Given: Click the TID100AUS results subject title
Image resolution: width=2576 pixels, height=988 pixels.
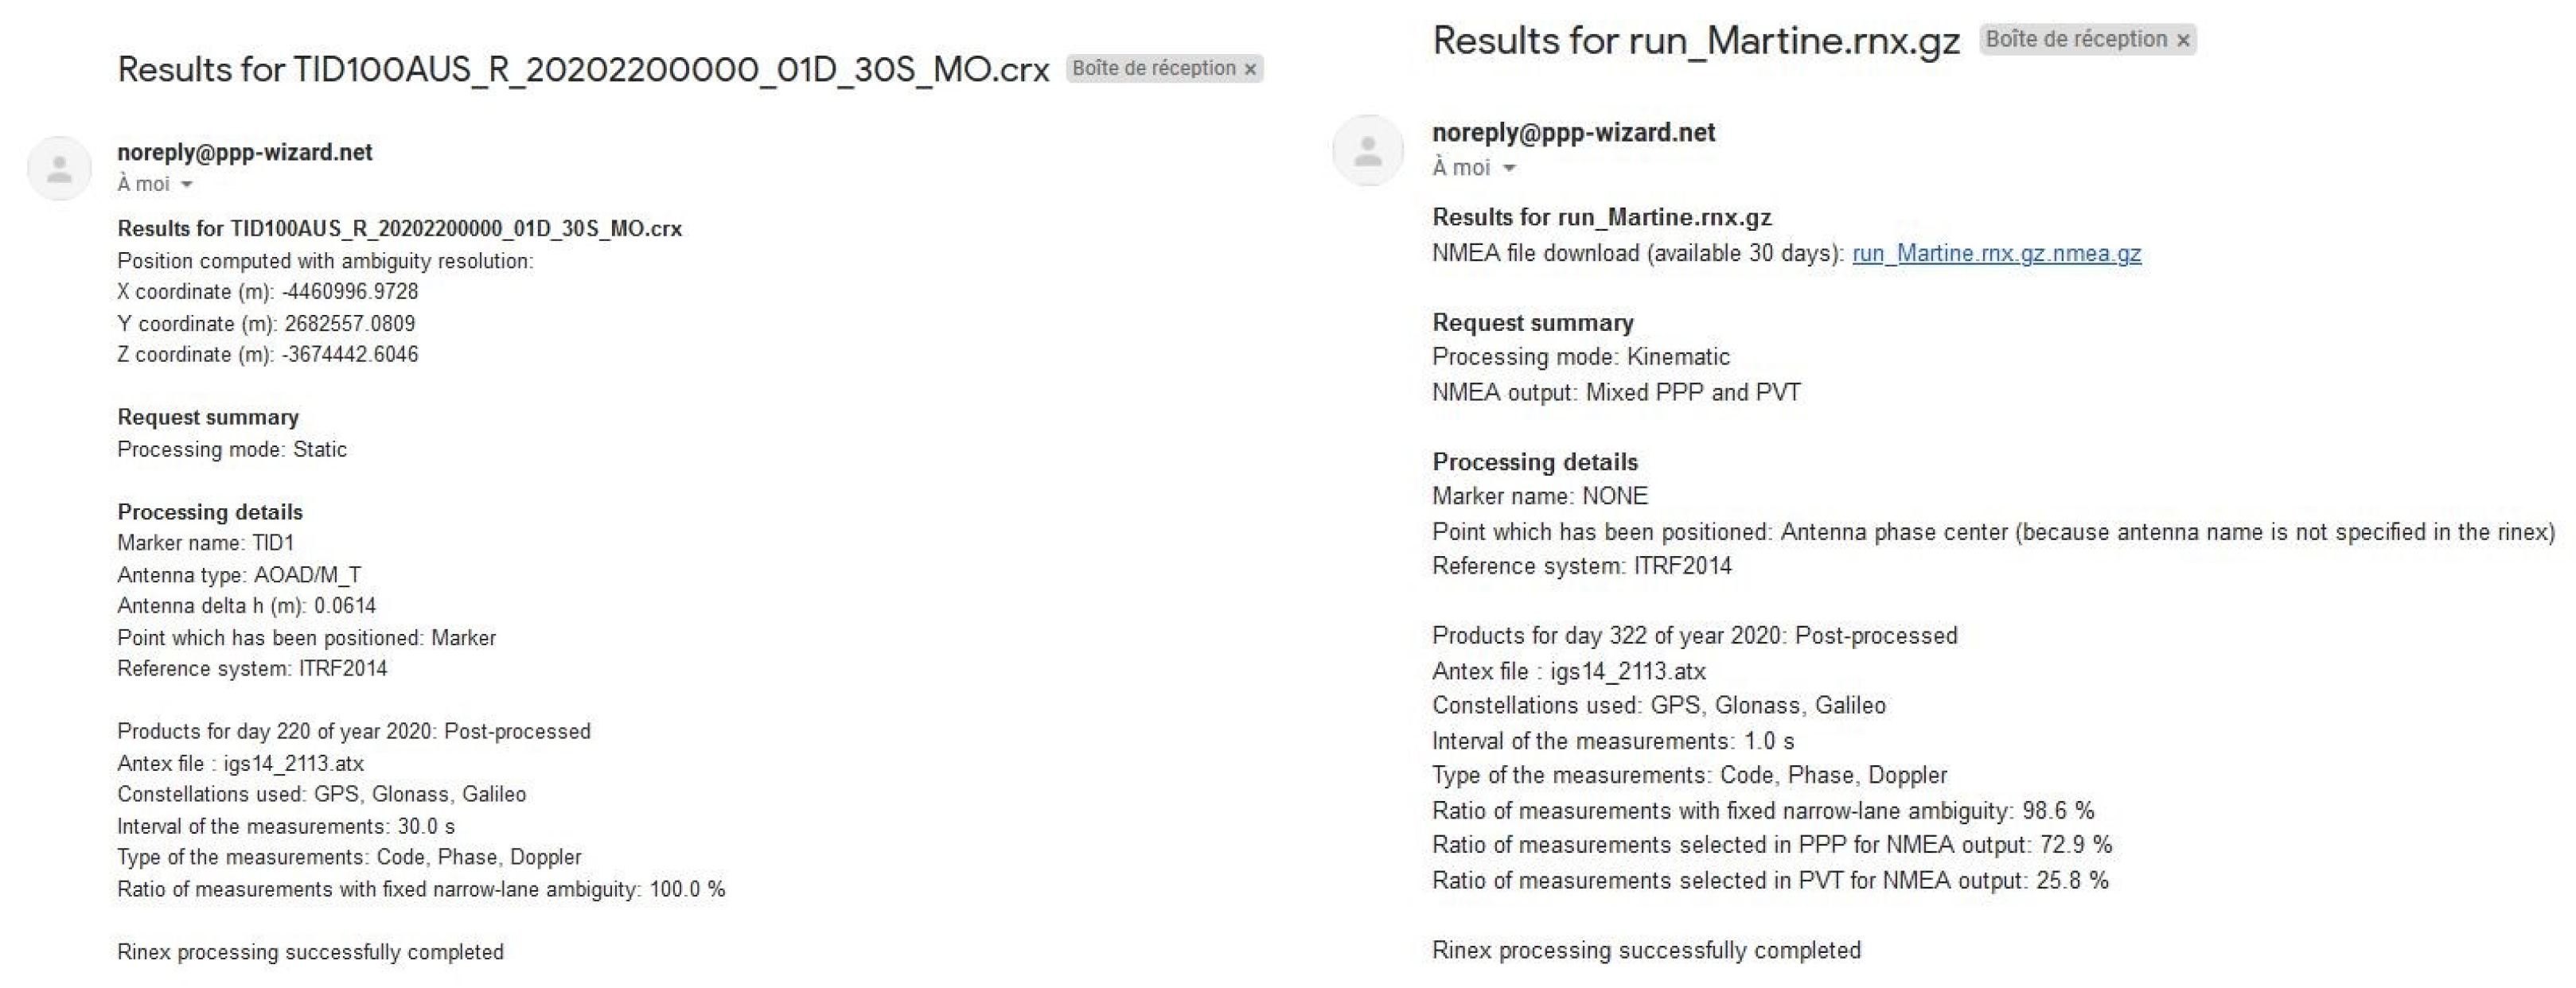Looking at the screenshot, I should (583, 69).
